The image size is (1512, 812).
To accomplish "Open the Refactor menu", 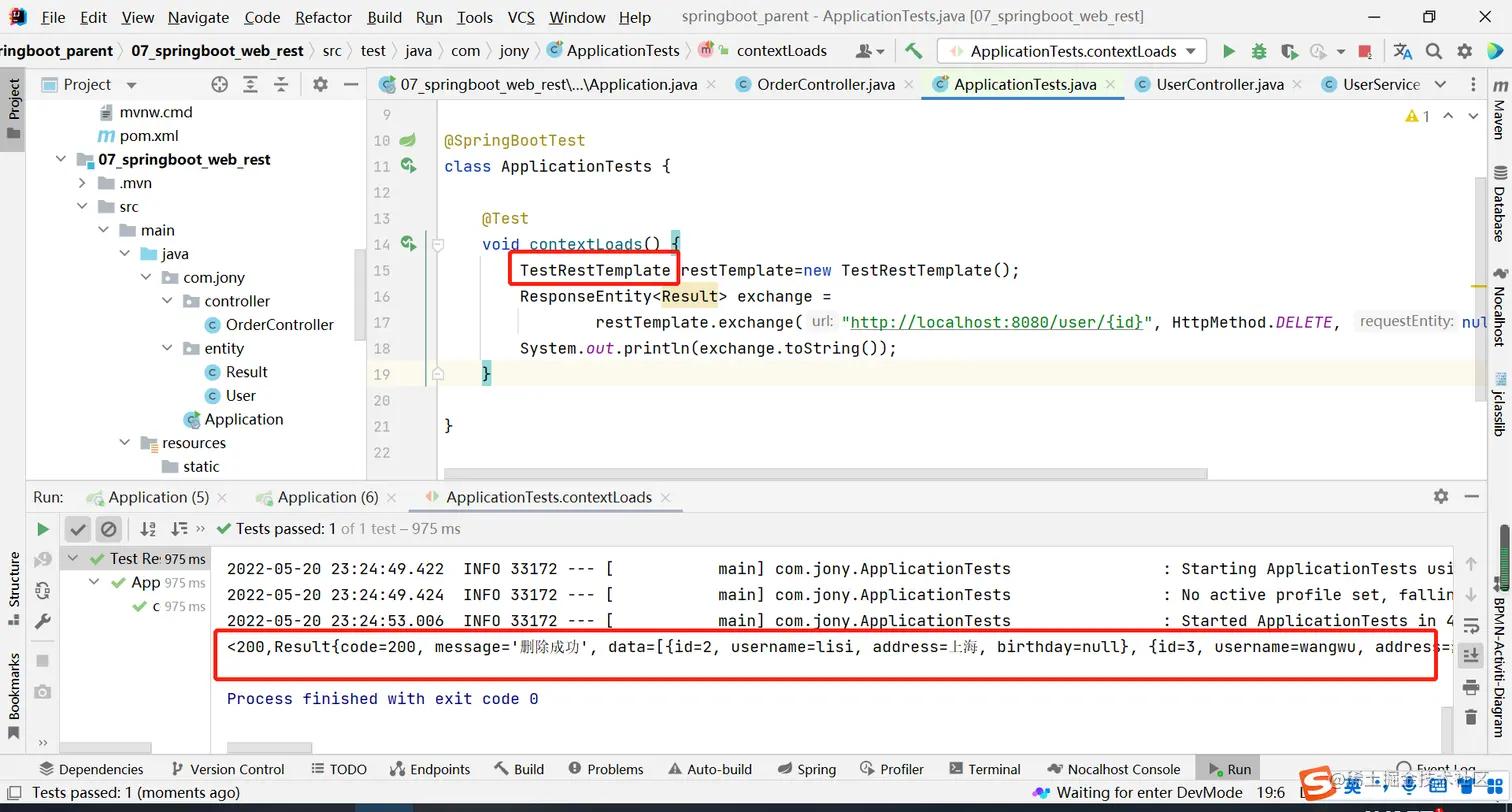I will pyautogui.click(x=323, y=17).
